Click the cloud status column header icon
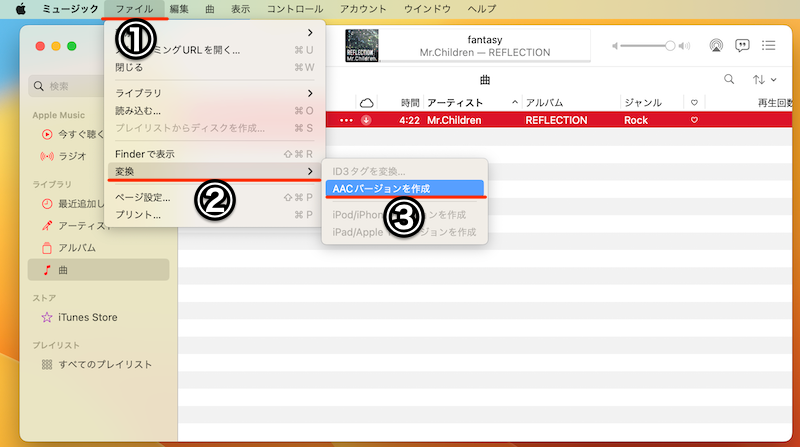This screenshot has height=447, width=800. click(366, 103)
